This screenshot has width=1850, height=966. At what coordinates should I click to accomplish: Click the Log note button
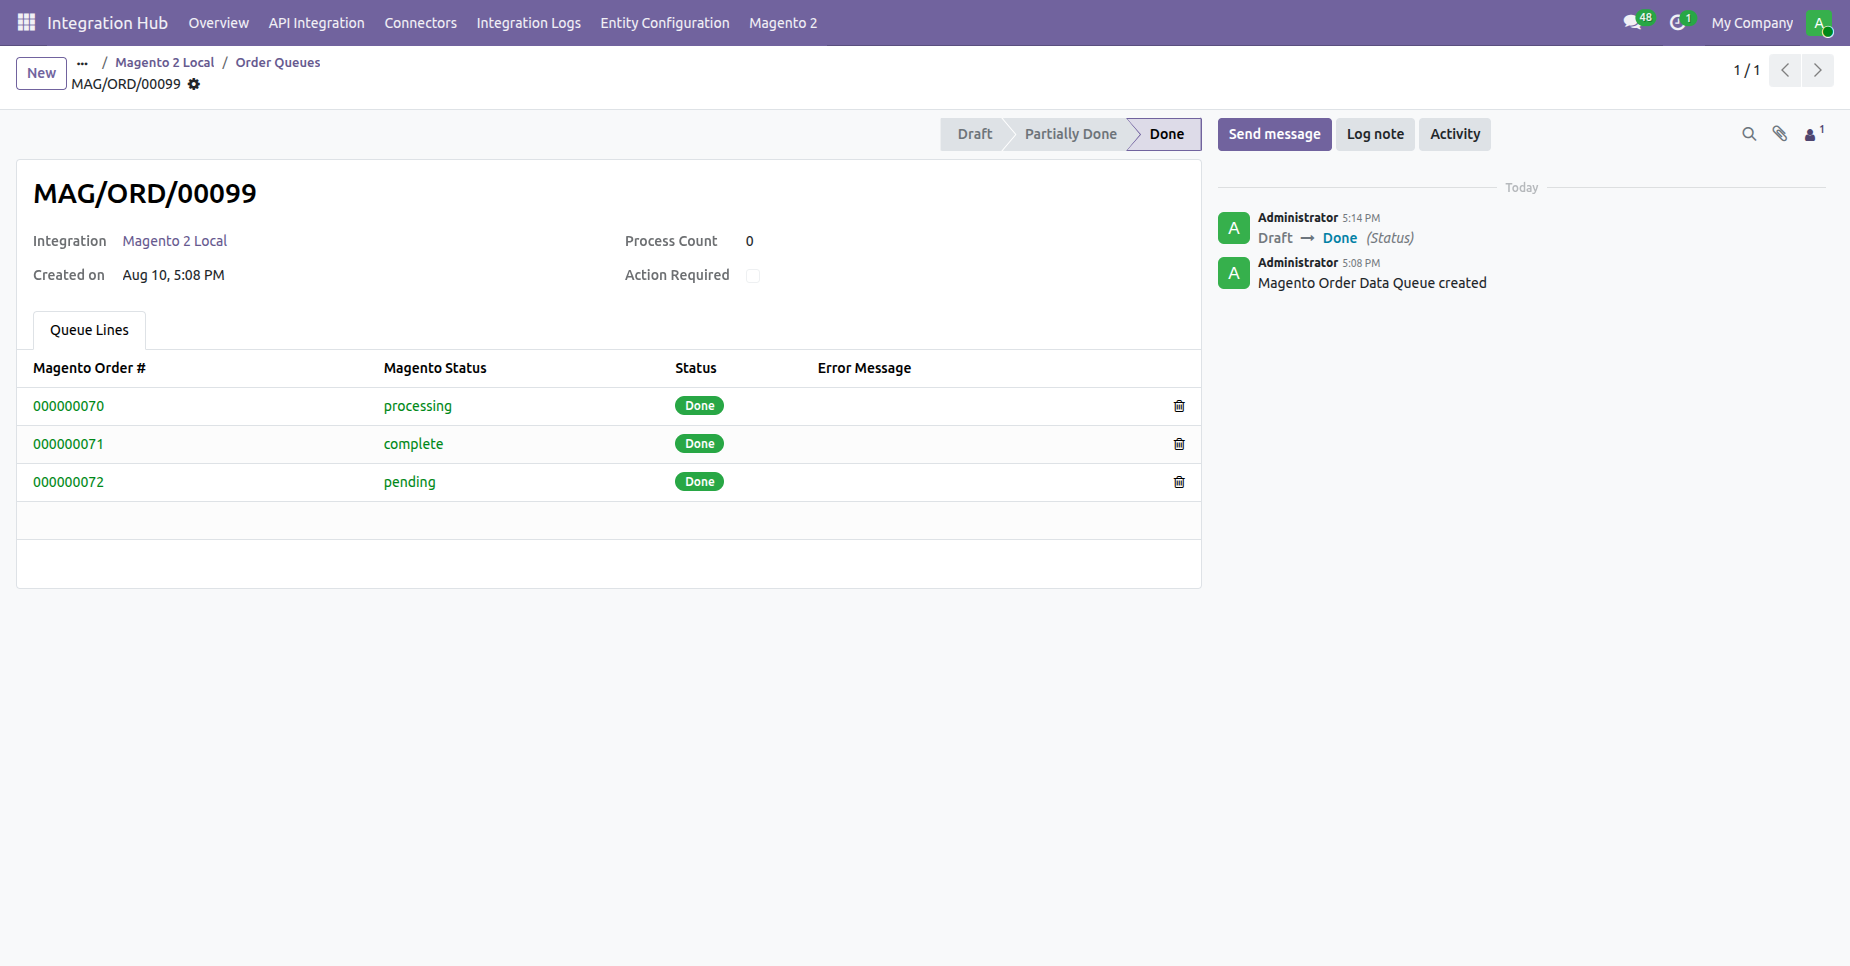(x=1375, y=134)
